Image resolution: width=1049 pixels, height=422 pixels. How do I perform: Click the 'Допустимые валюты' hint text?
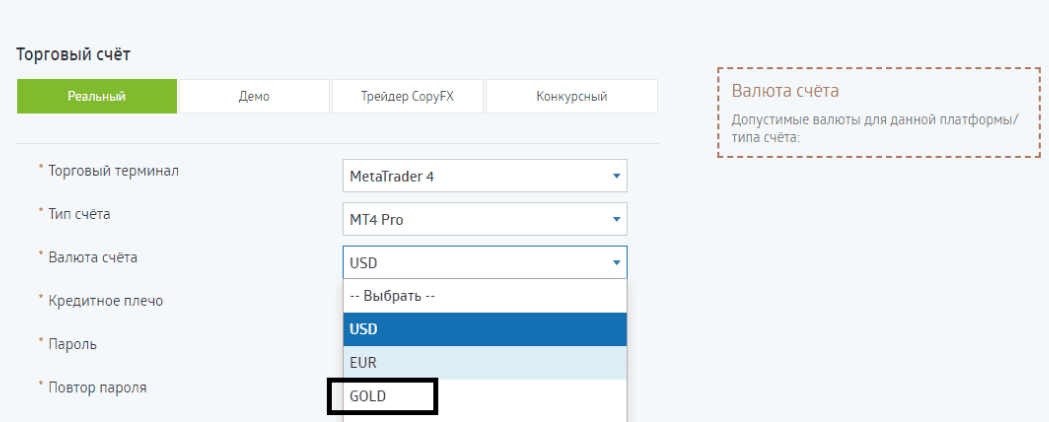(x=874, y=129)
